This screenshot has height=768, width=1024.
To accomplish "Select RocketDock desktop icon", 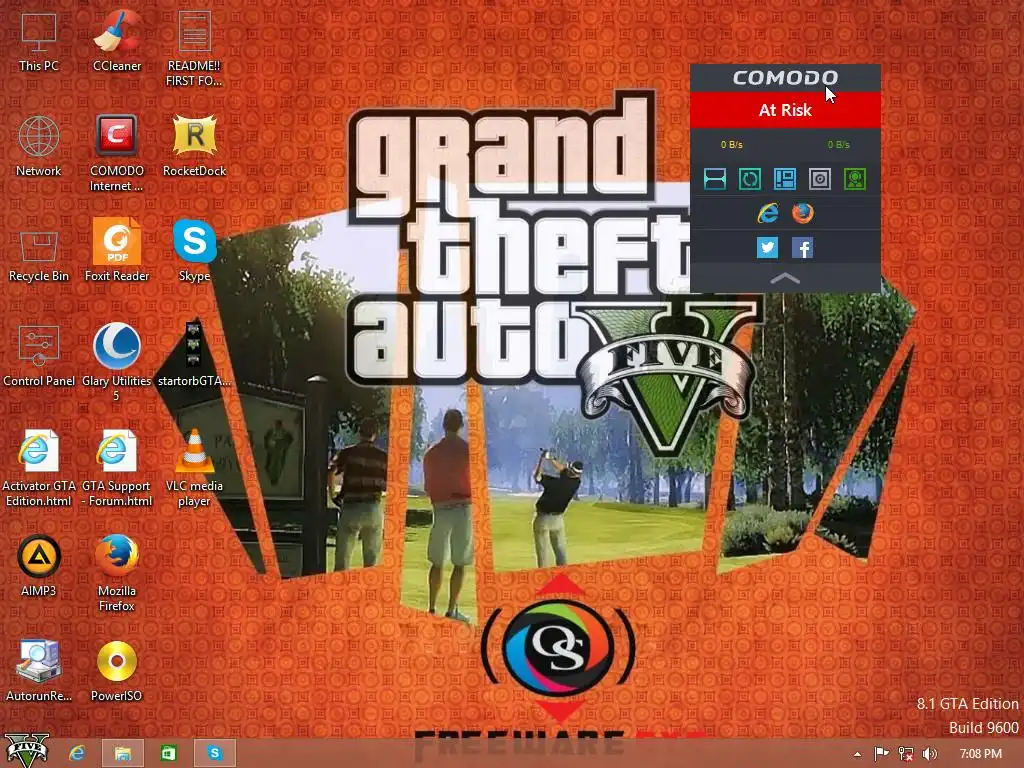I will [195, 146].
